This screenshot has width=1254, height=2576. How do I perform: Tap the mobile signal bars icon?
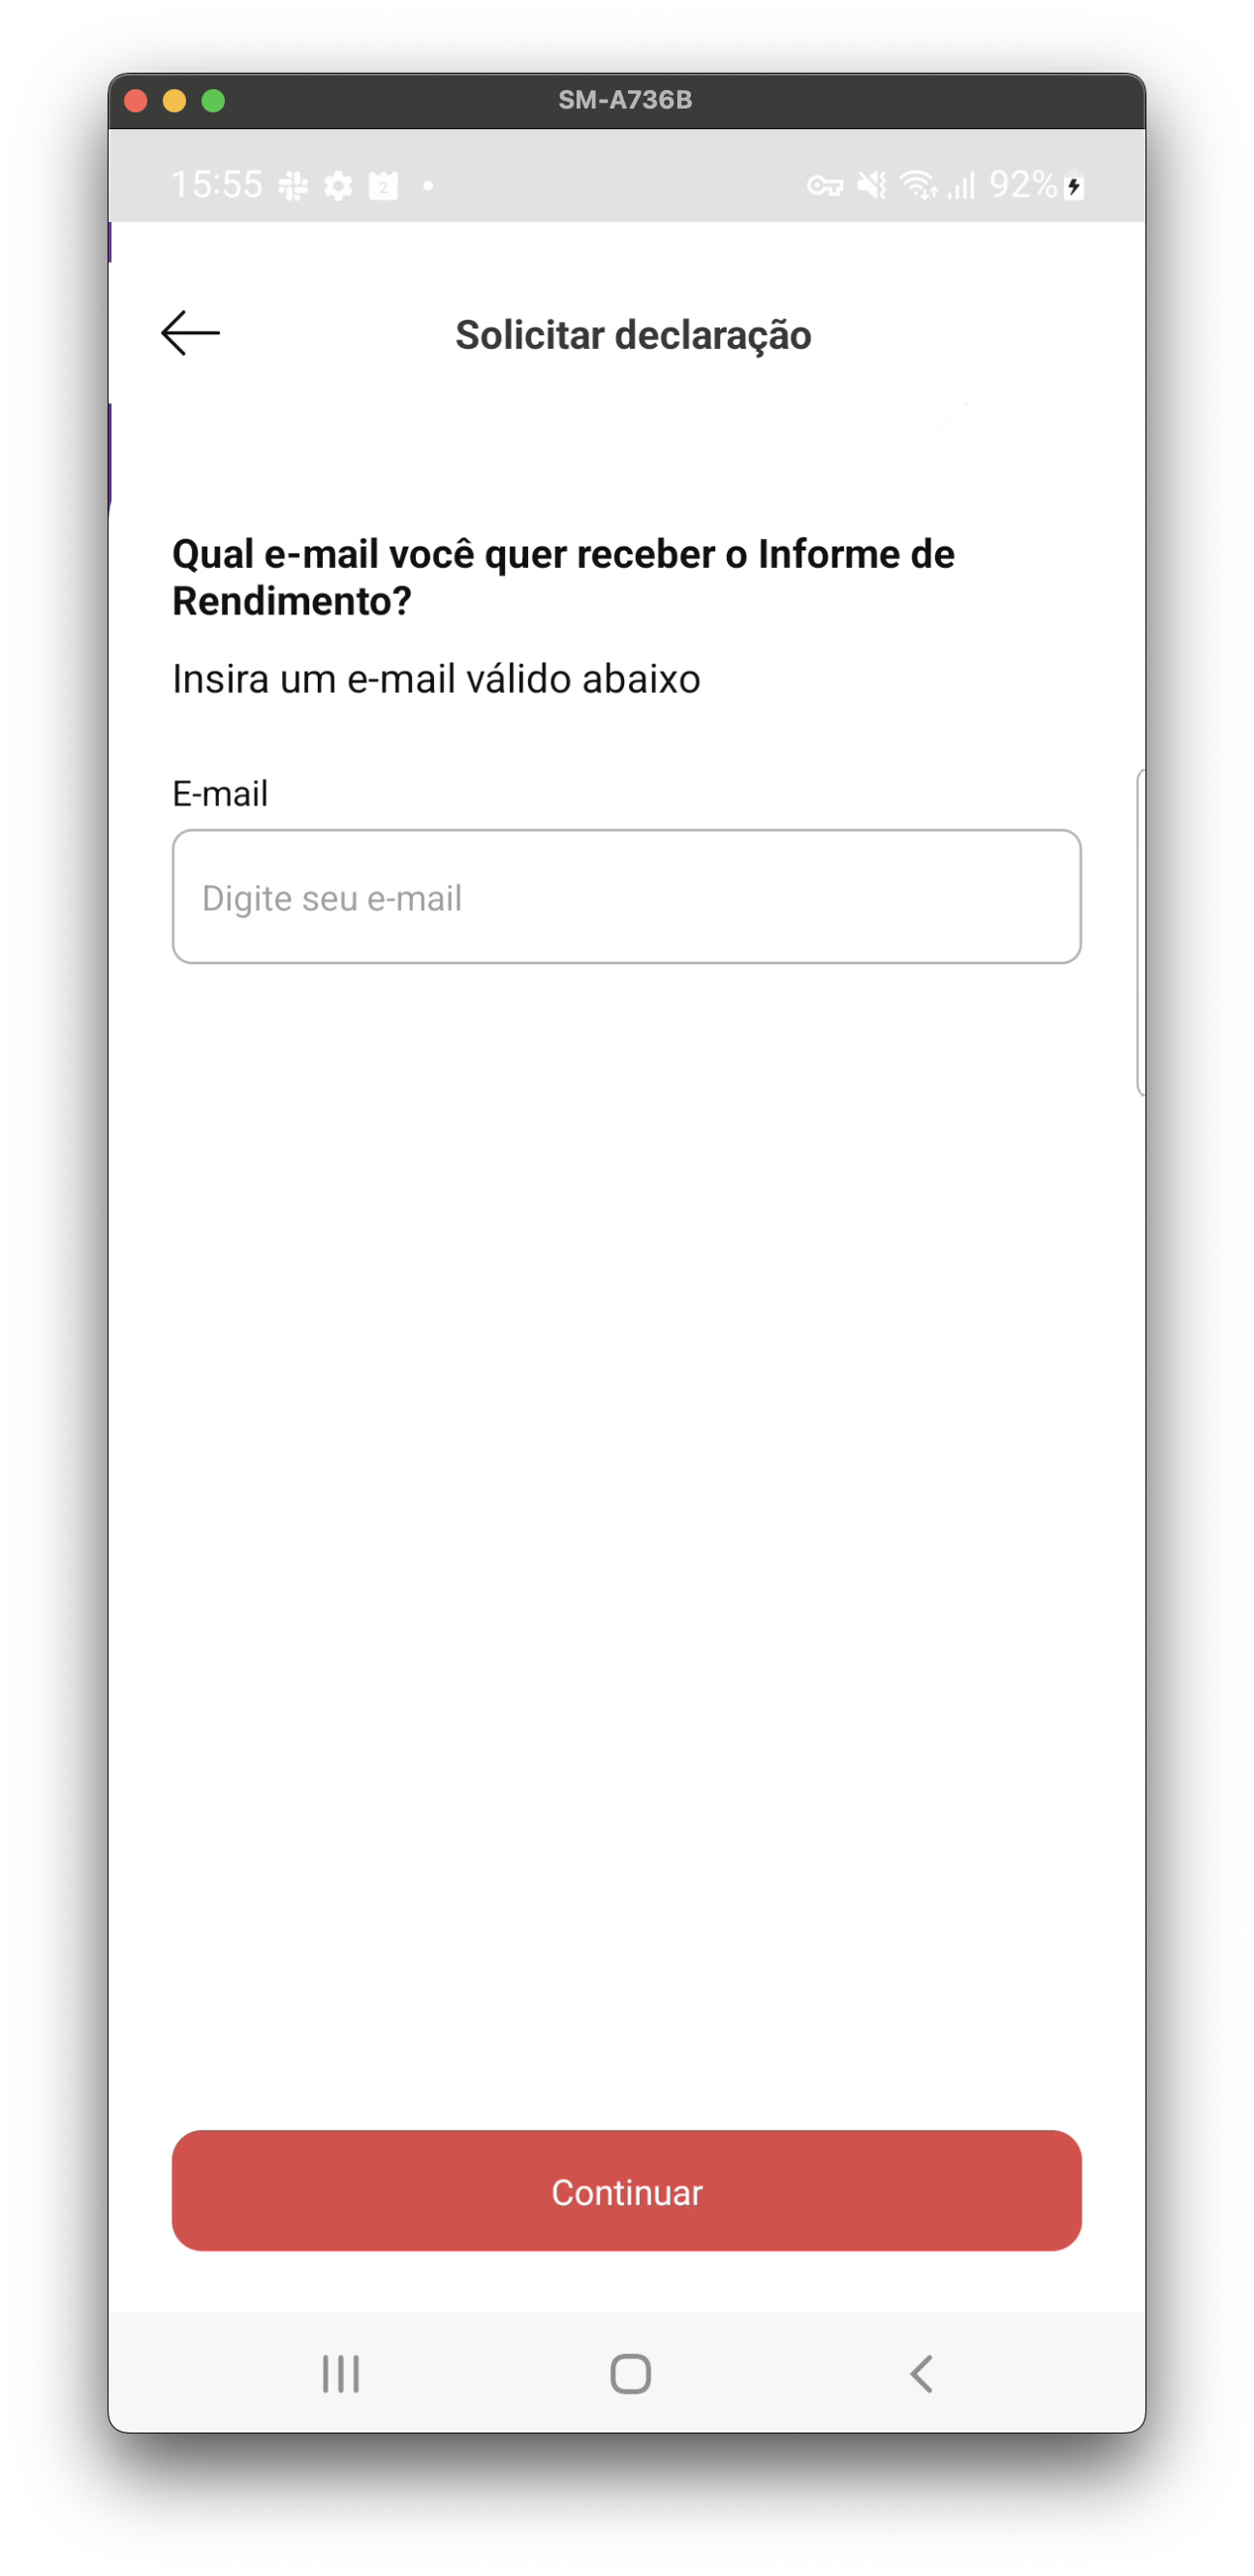(x=961, y=185)
